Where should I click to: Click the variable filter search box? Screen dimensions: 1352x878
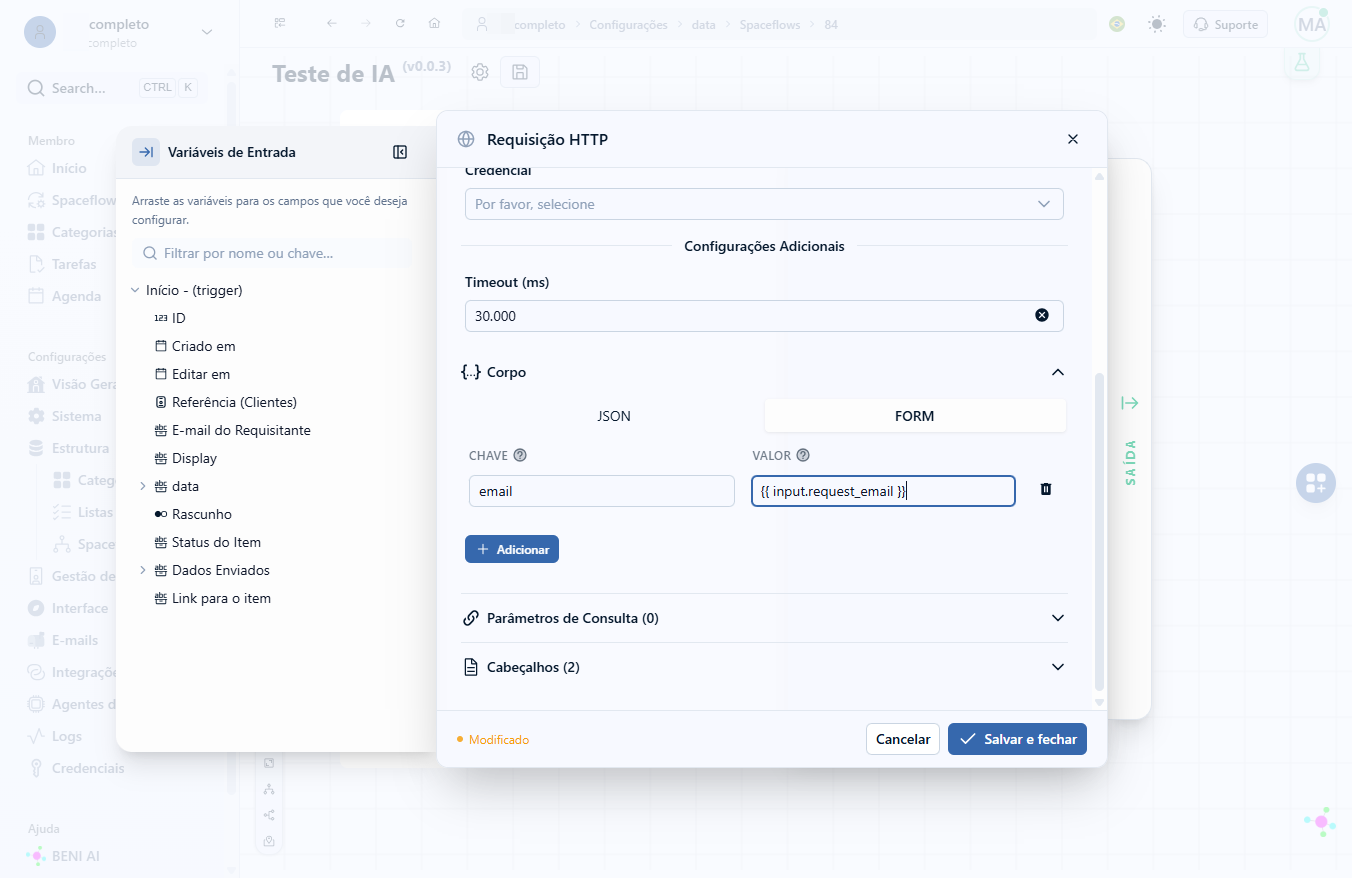[270, 254]
